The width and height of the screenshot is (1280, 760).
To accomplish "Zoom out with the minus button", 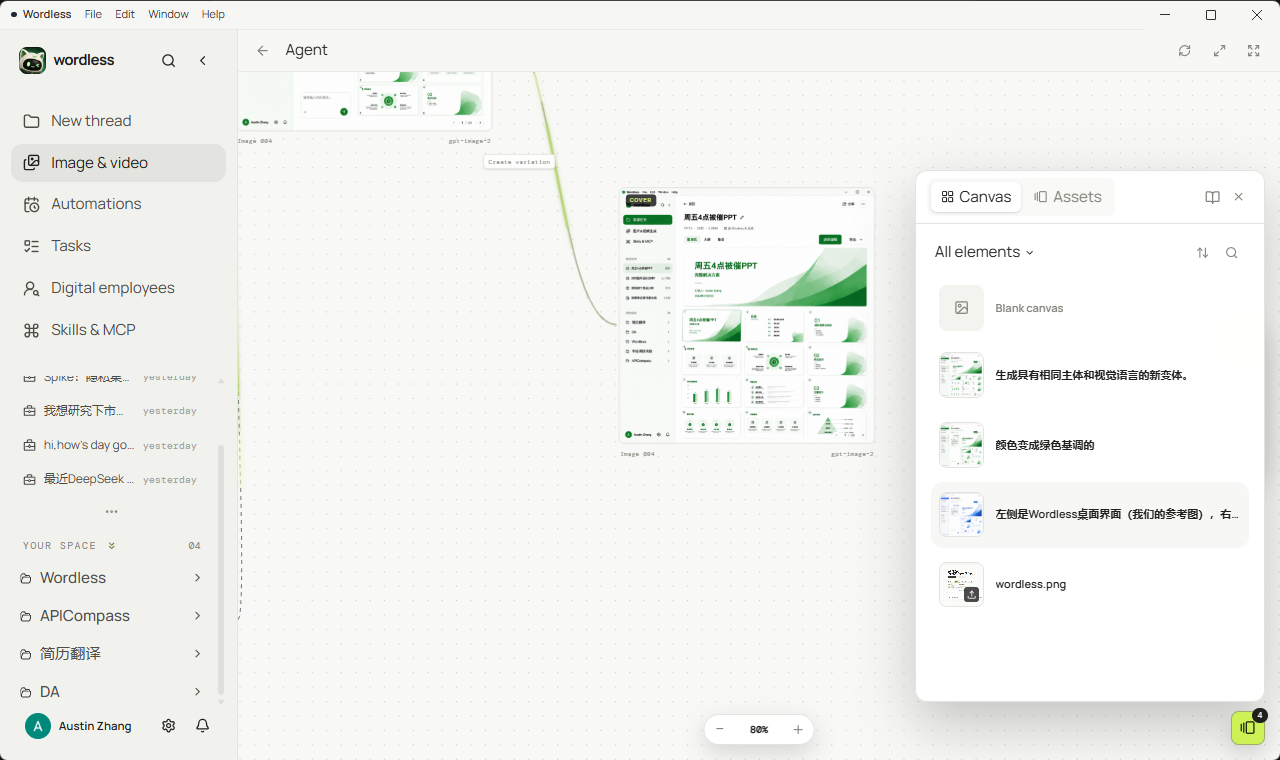I will point(720,730).
